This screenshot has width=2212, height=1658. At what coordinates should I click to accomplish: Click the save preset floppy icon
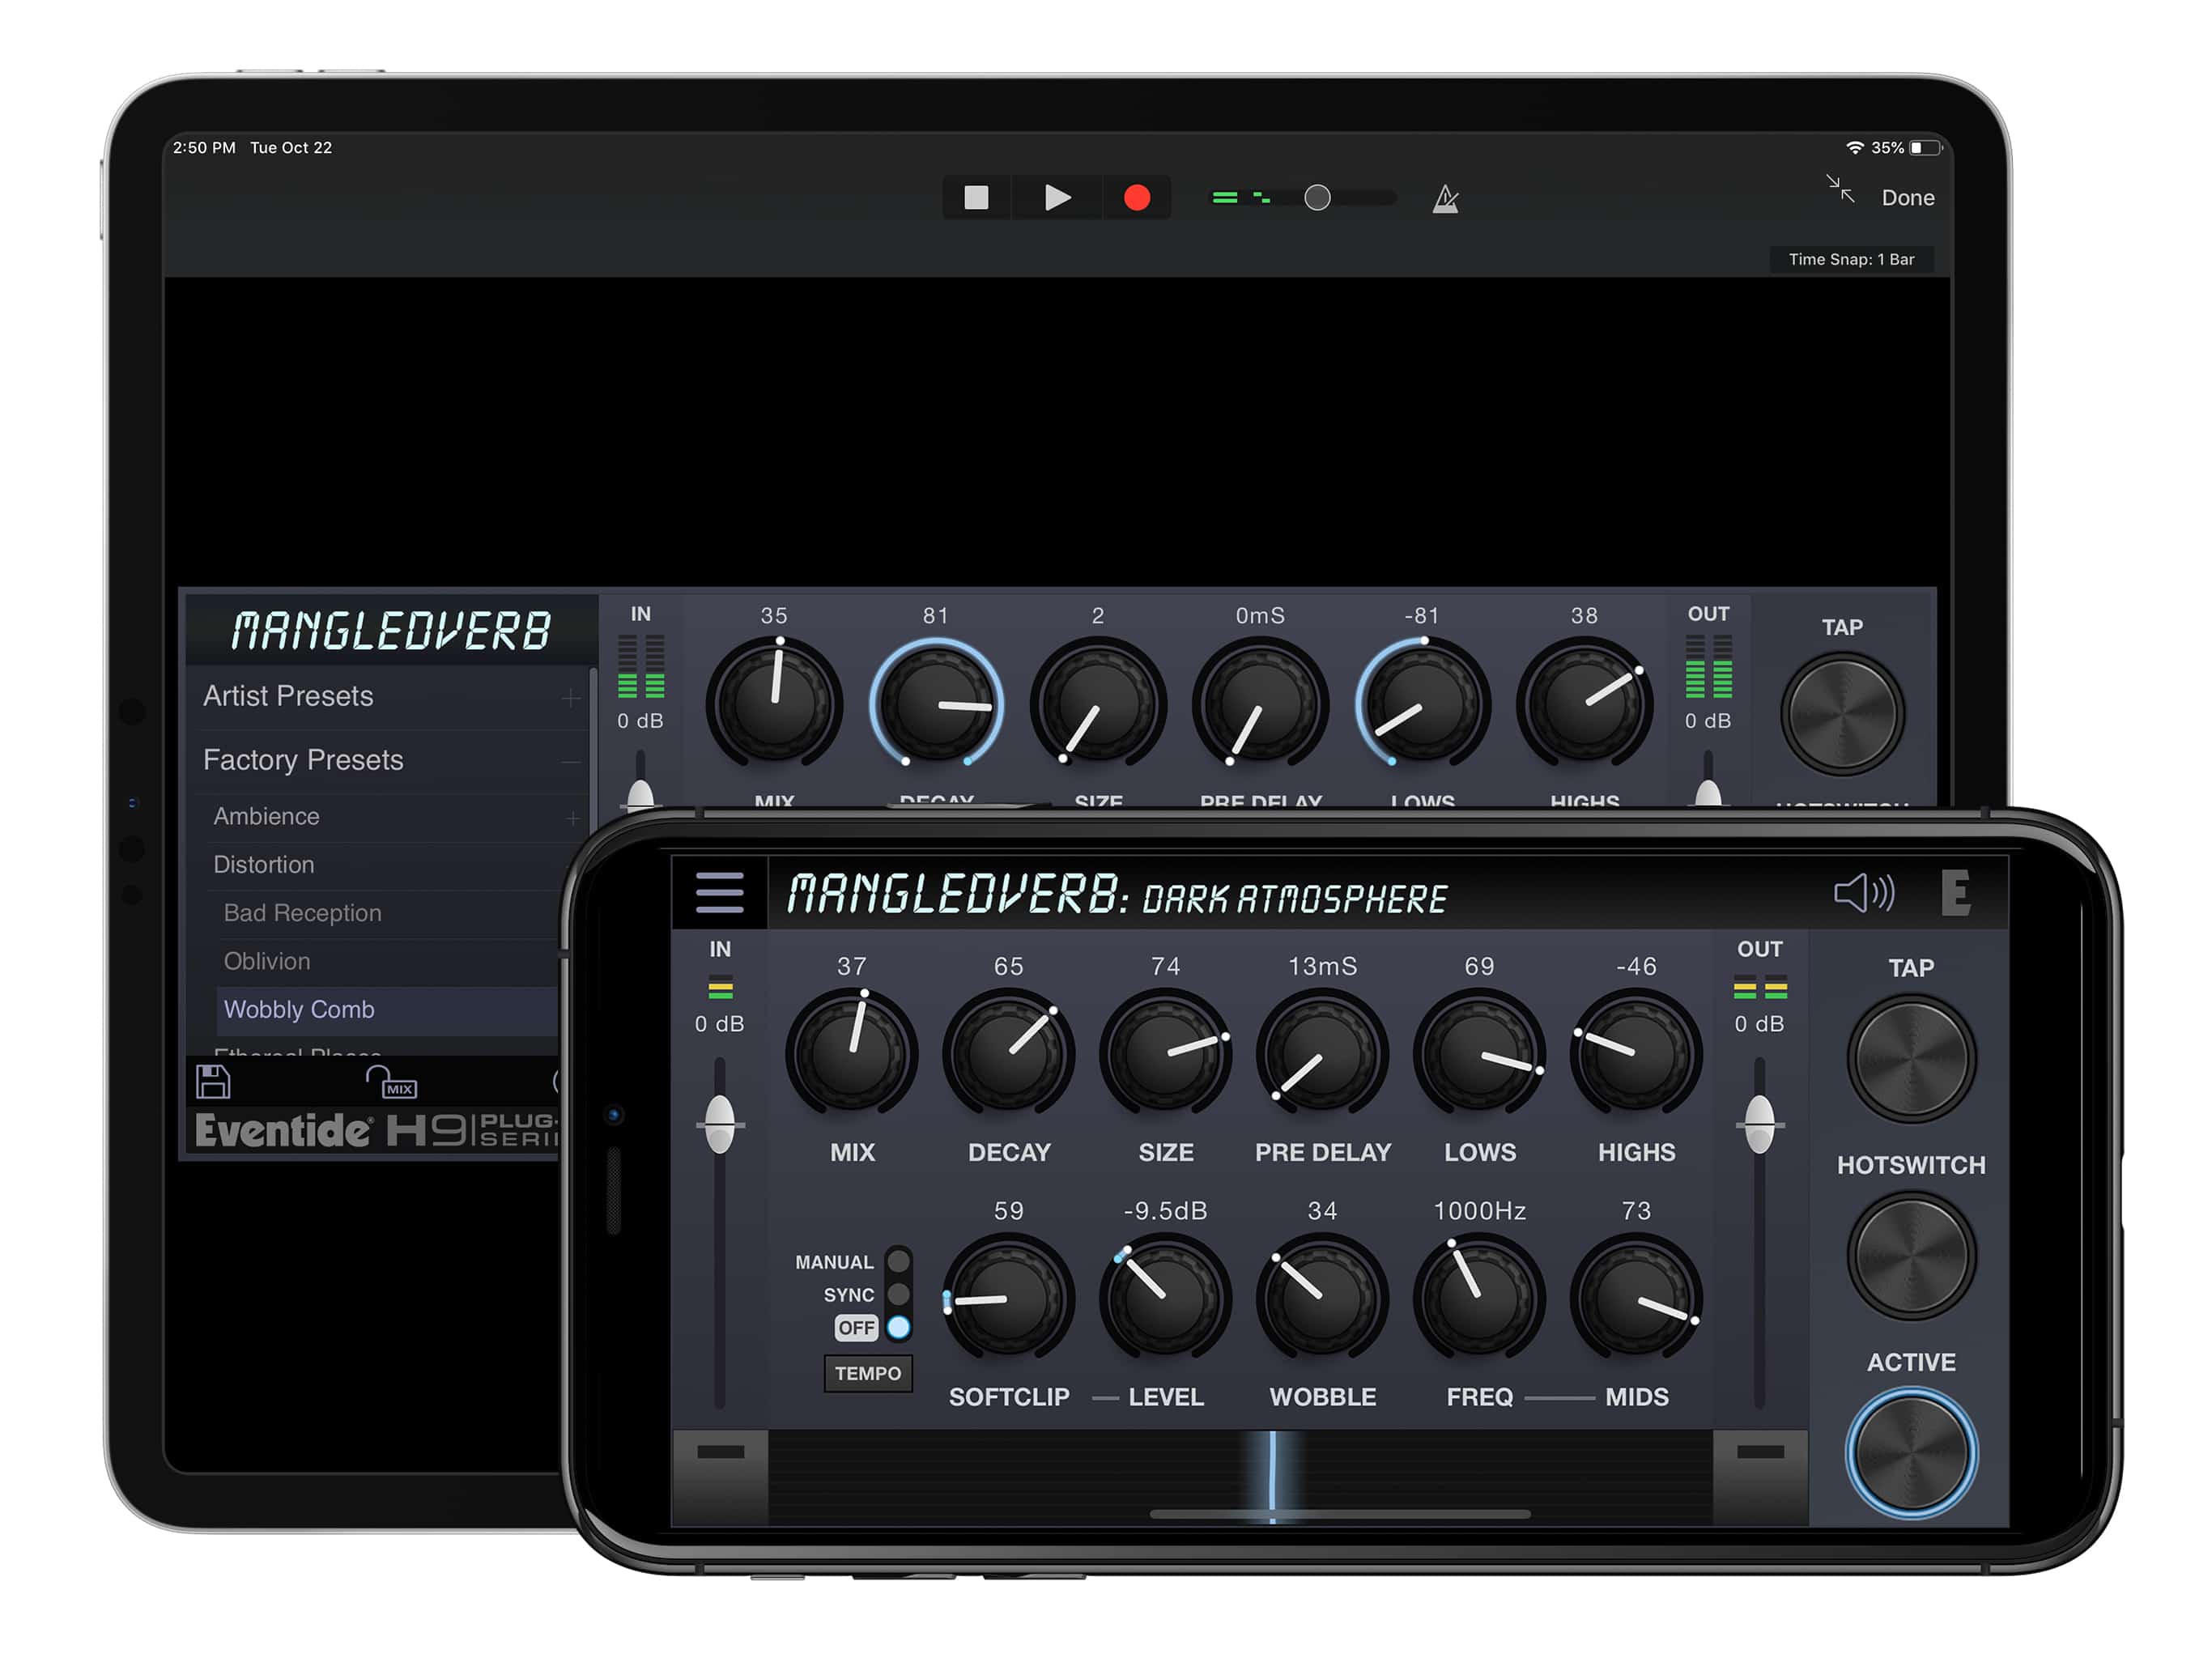213,1082
